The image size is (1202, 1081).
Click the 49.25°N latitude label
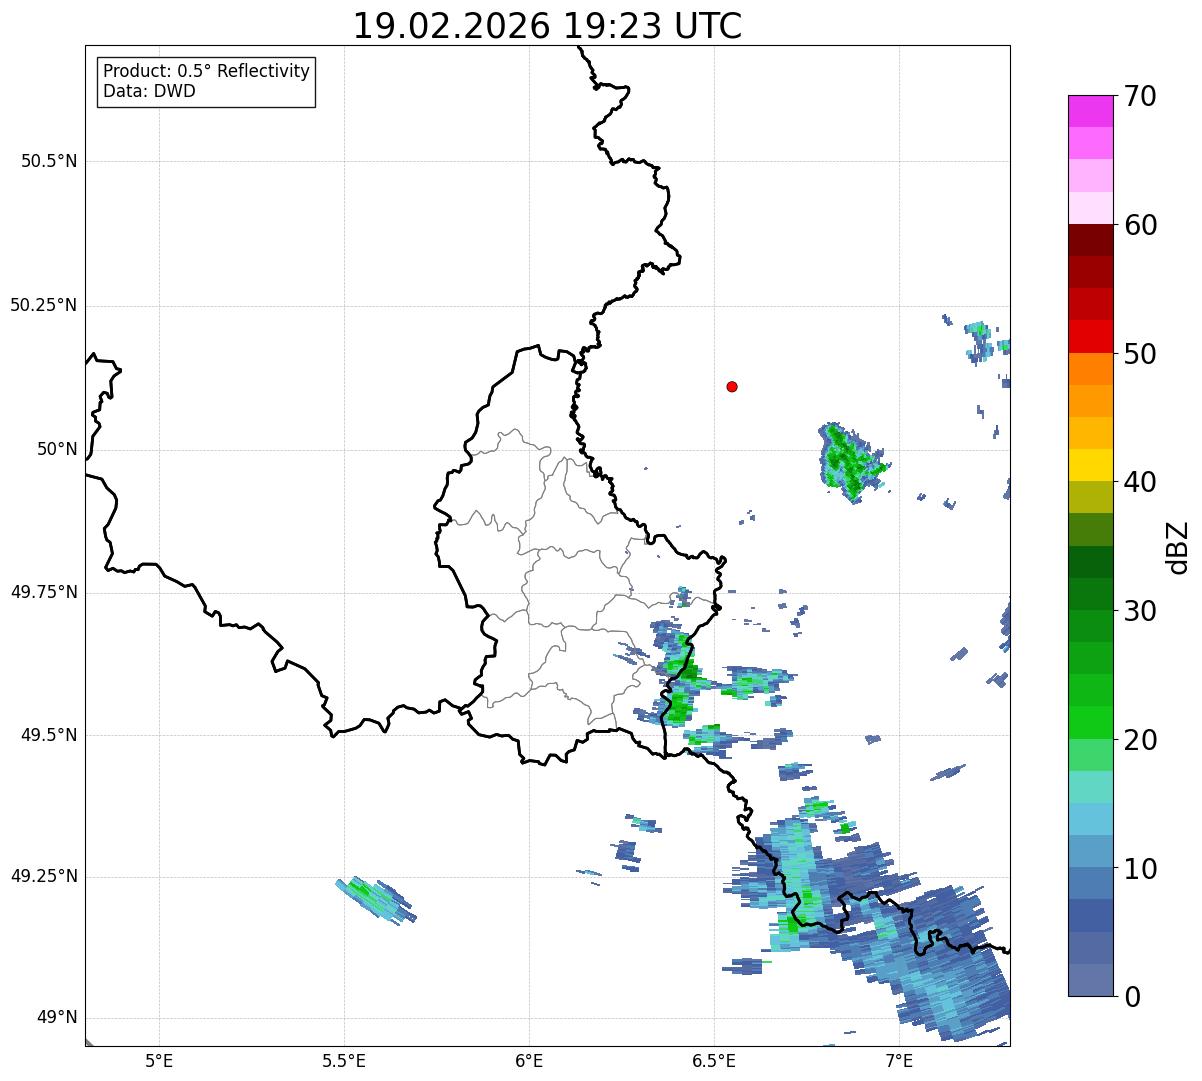click(44, 877)
